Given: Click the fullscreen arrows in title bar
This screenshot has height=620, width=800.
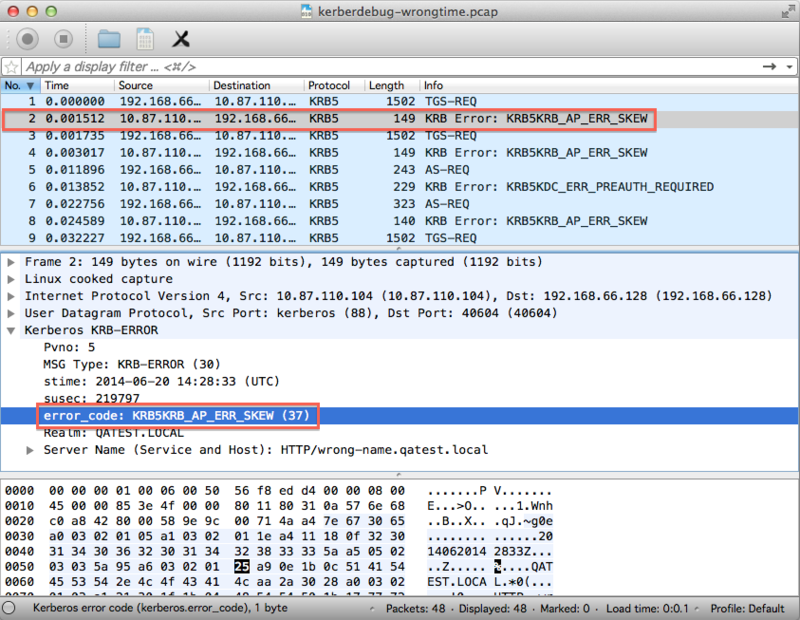Looking at the screenshot, I should [788, 12].
